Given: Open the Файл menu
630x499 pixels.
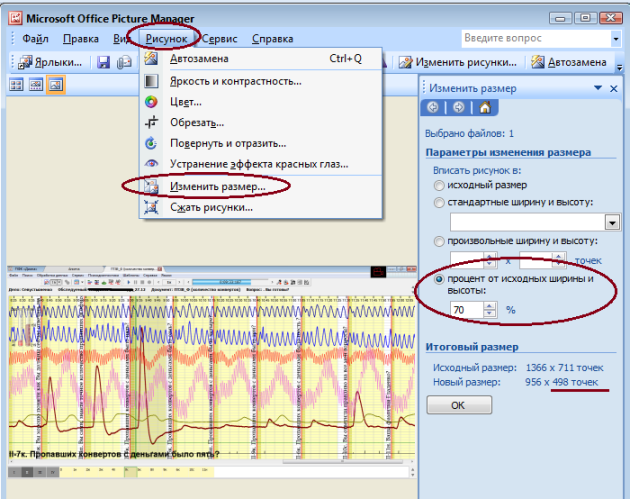Looking at the screenshot, I should pyautogui.click(x=35, y=39).
